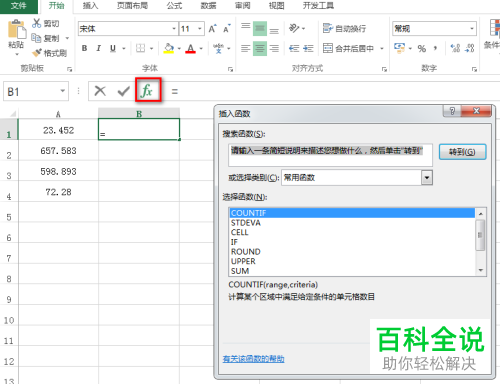Click the phonetic guide (wén) icon
The width and height of the screenshot is (500, 384).
tap(218, 48)
